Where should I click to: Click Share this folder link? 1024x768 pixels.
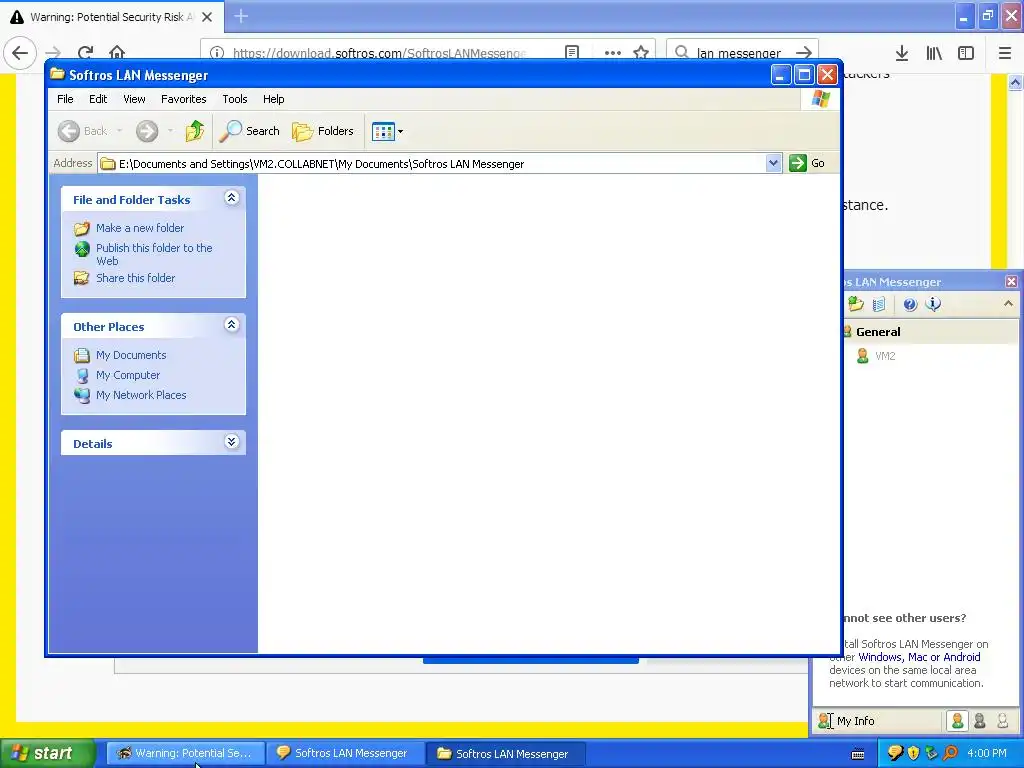point(135,278)
